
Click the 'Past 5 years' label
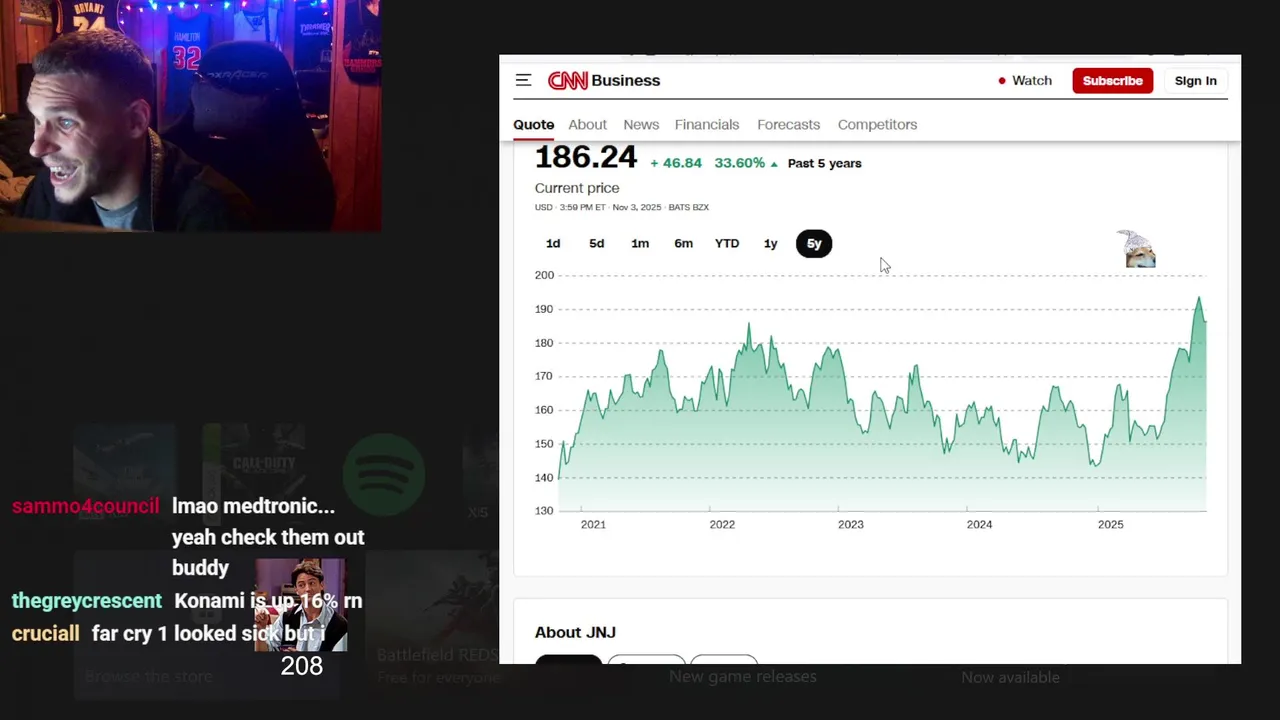coord(825,163)
